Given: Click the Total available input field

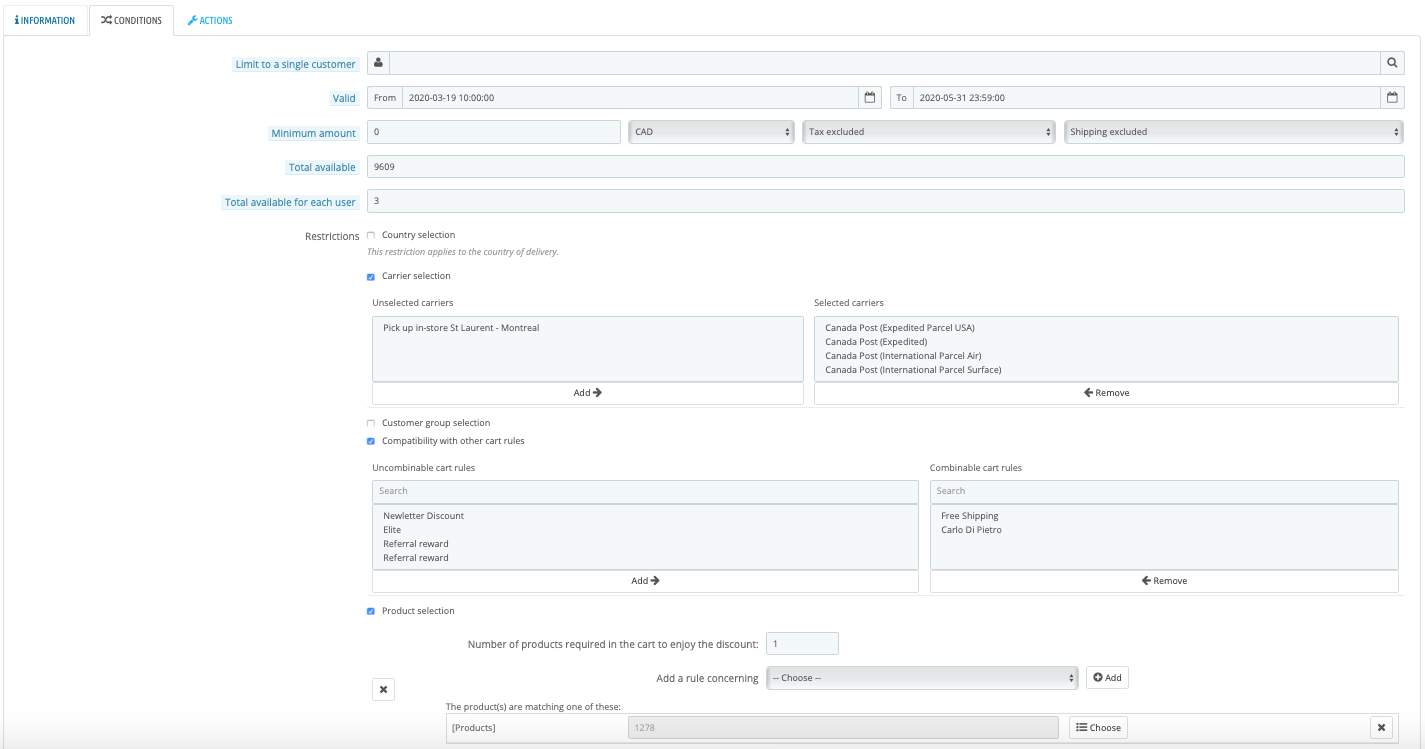Looking at the screenshot, I should [x=886, y=167].
